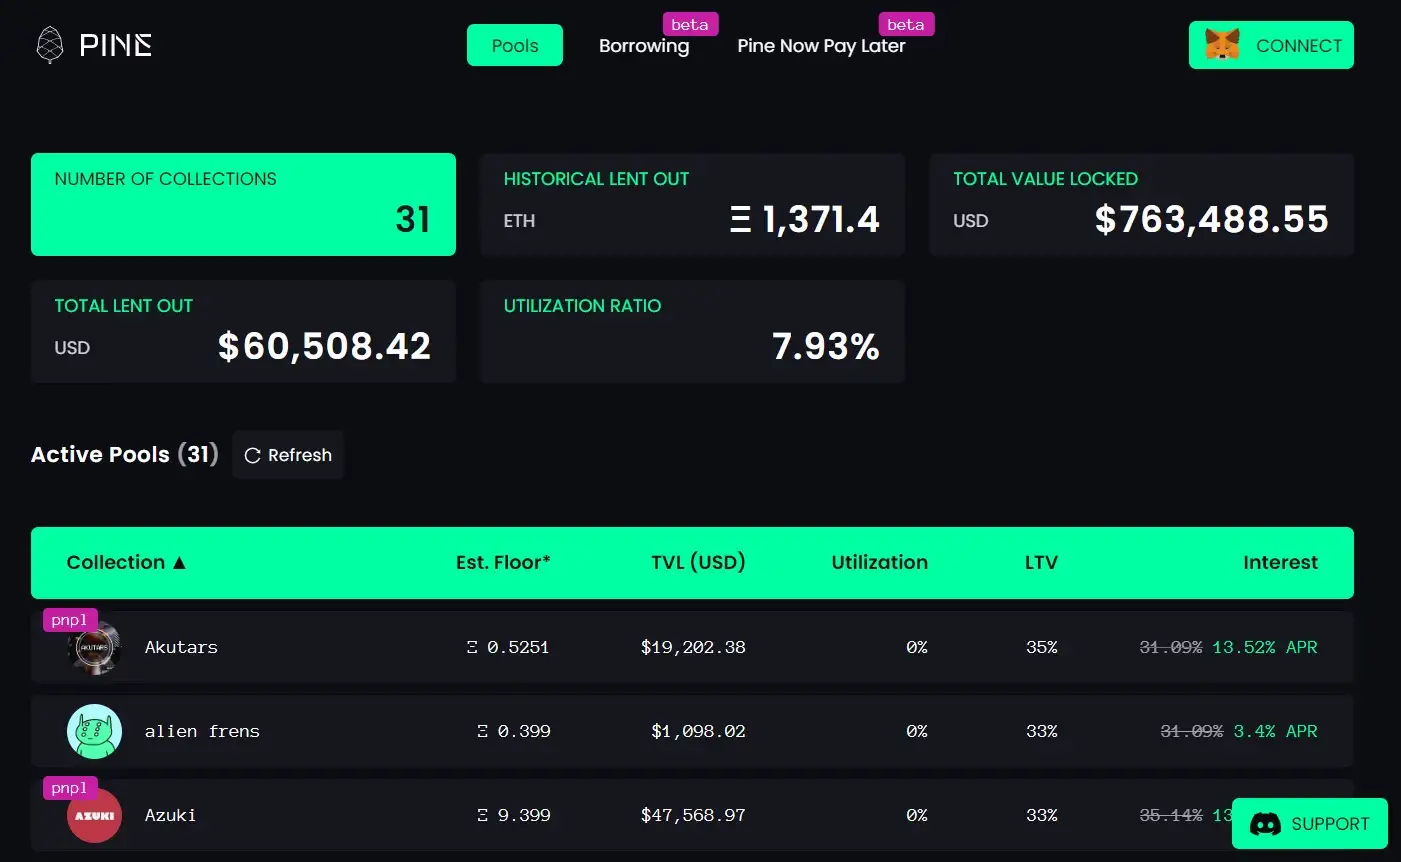This screenshot has height=862, width=1401.
Task: Click the Discord icon in Support
Action: (x=1265, y=824)
